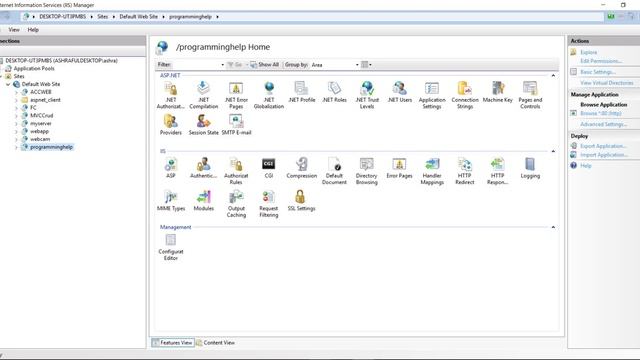Open Output Caching feature
The width and height of the screenshot is (640, 360).
[236, 204]
